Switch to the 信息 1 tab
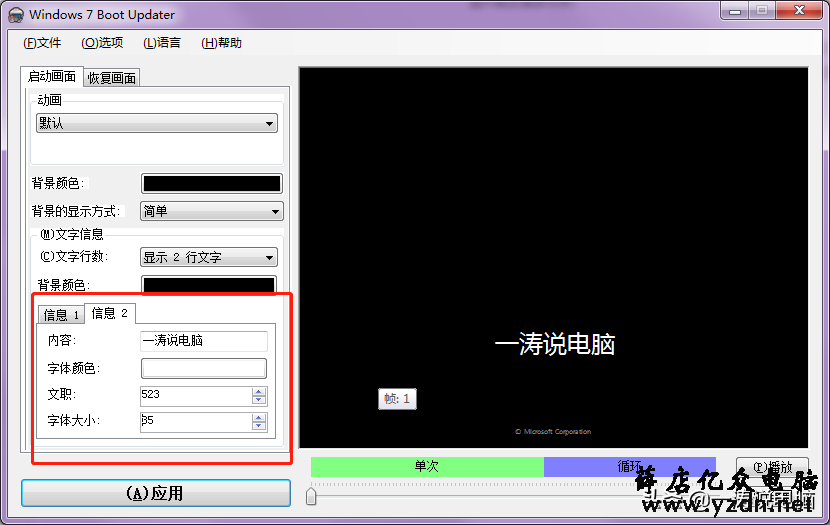 click(x=61, y=315)
